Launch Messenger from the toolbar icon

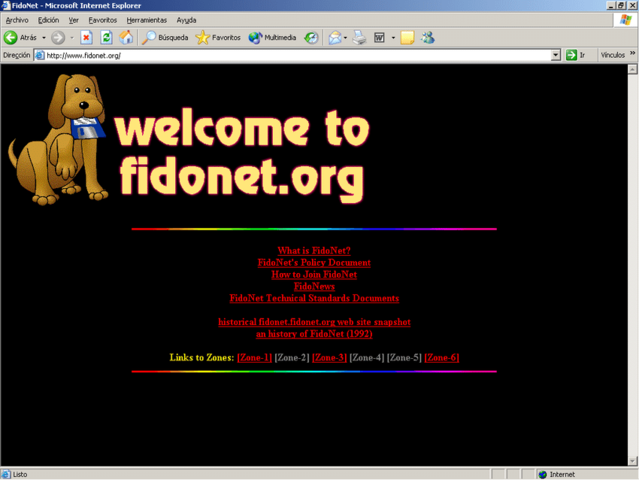[428, 37]
